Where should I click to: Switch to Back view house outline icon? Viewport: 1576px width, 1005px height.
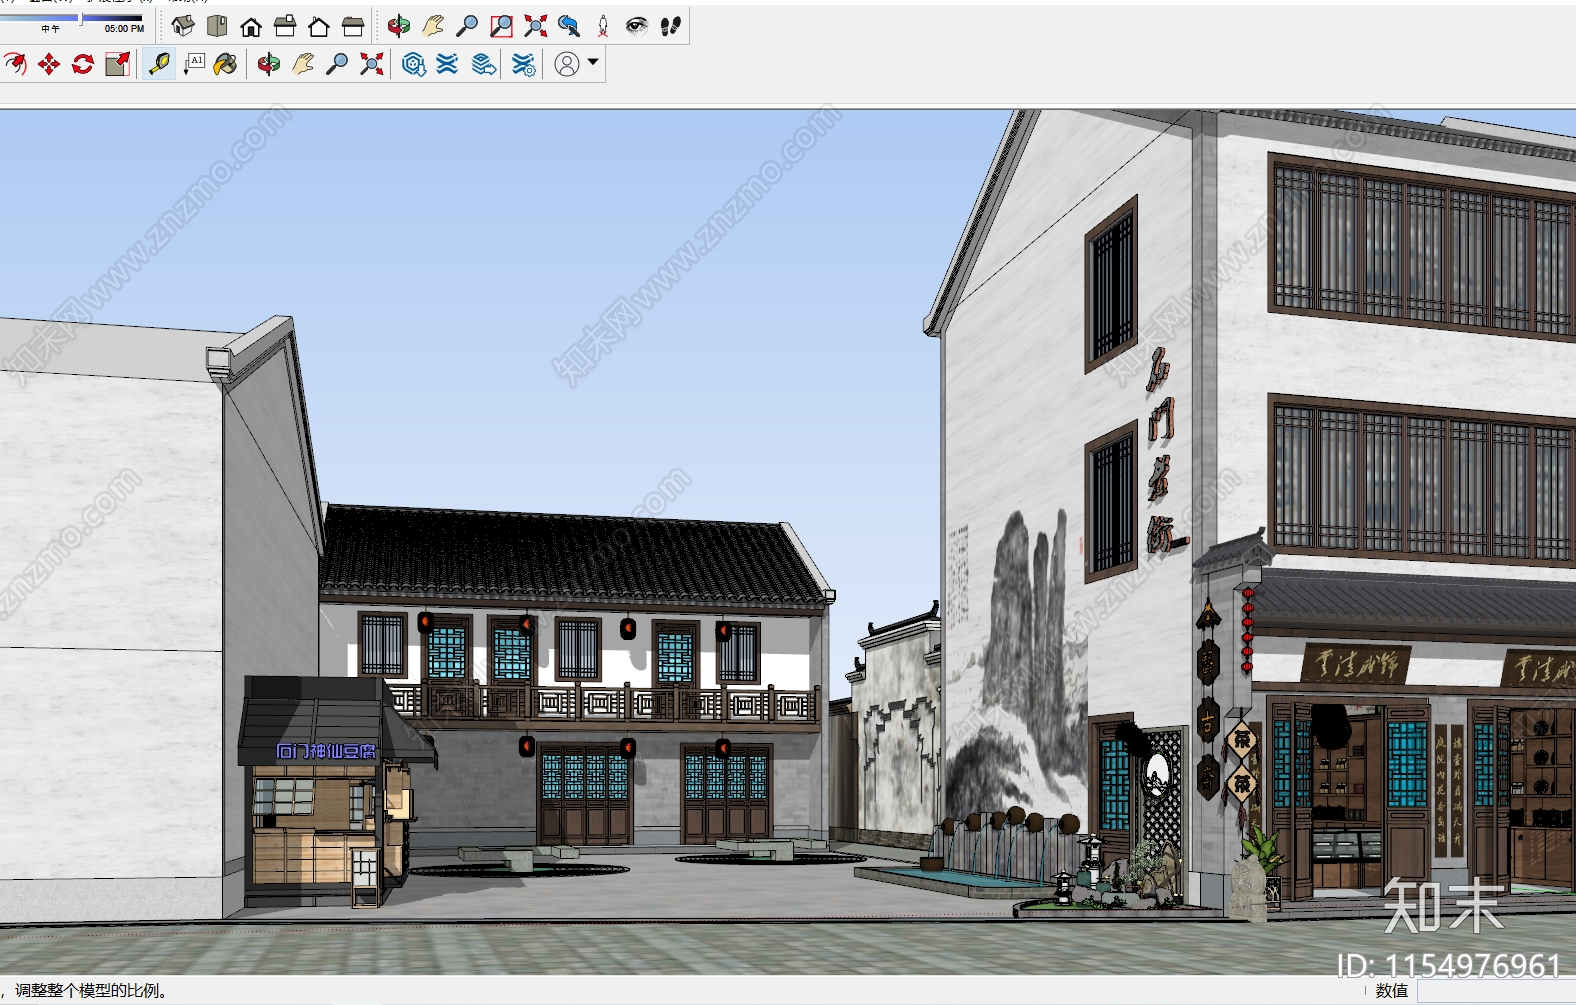click(x=319, y=25)
